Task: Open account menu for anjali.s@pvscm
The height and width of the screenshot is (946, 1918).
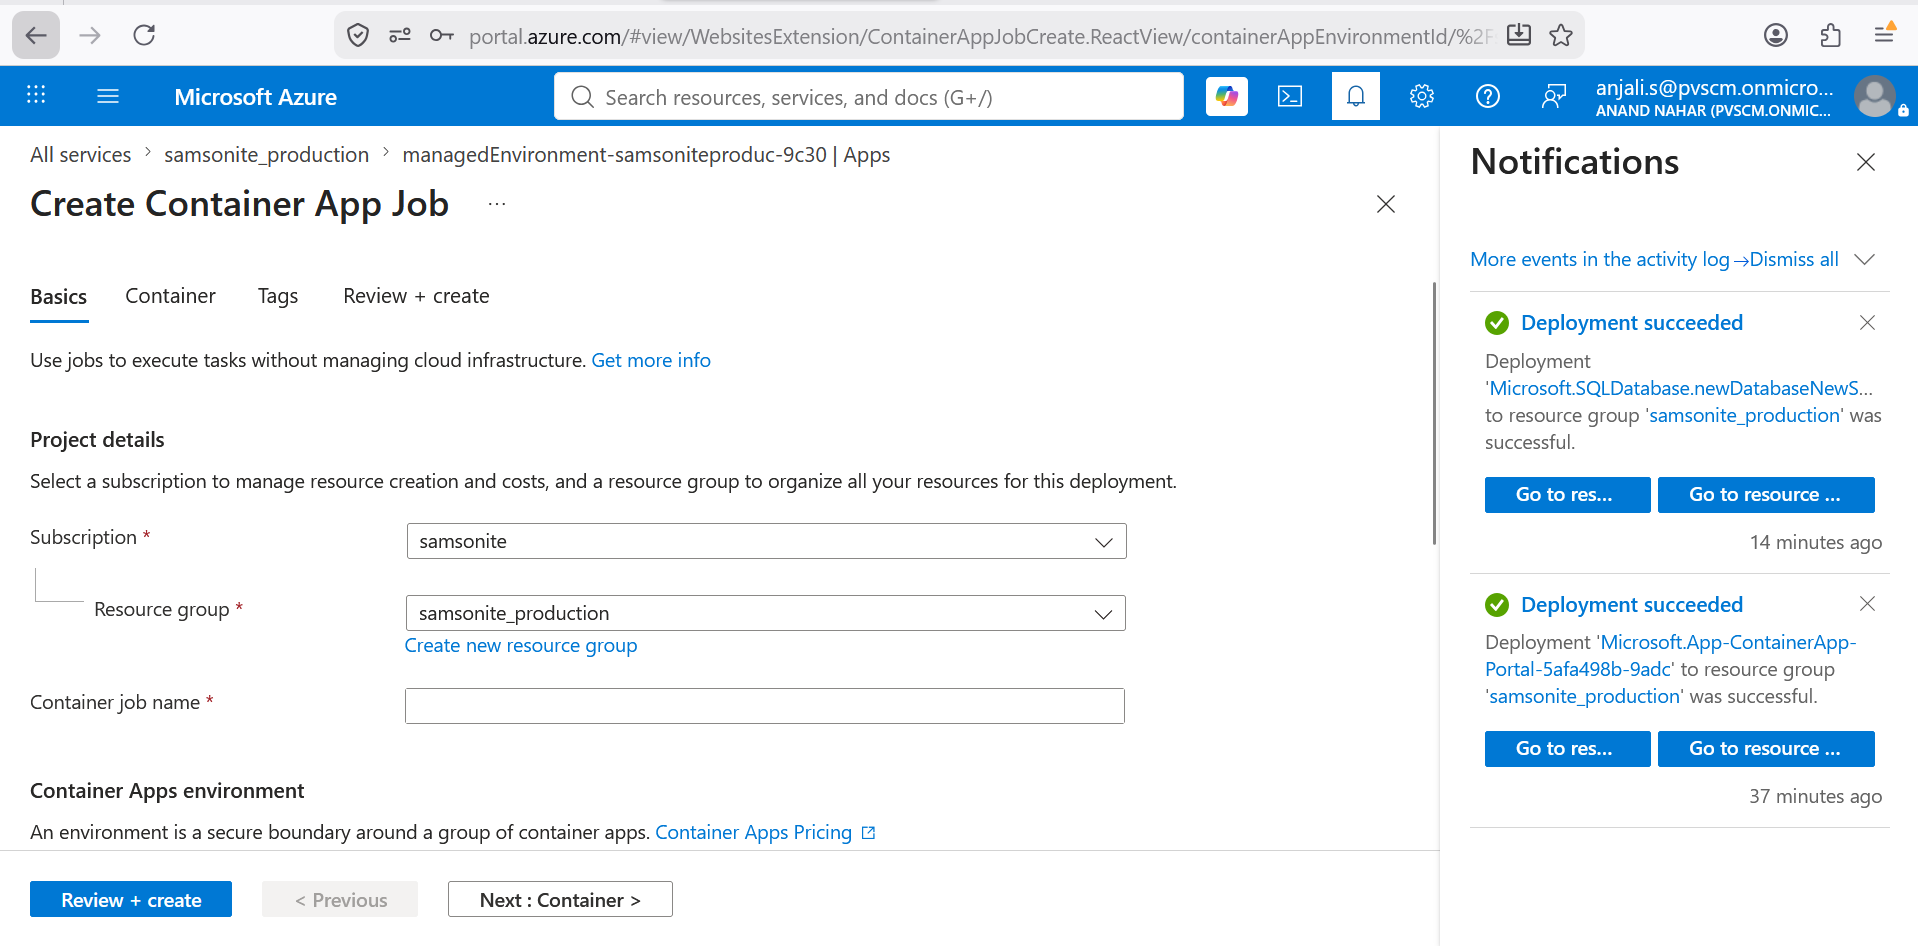Action: 1714,97
